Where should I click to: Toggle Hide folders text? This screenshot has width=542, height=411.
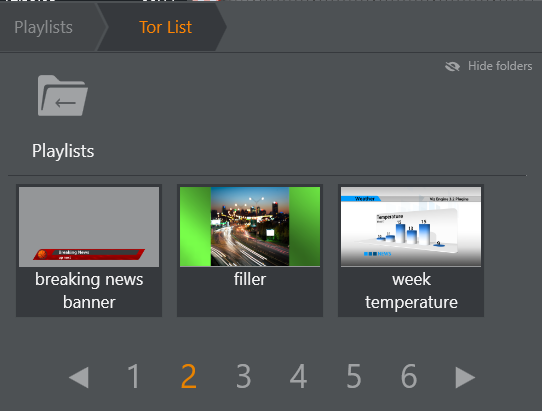[x=500, y=66]
